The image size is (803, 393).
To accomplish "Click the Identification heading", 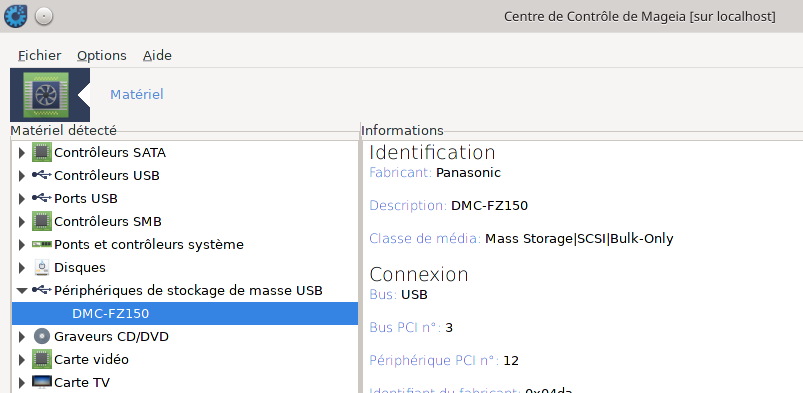I will 432,153.
